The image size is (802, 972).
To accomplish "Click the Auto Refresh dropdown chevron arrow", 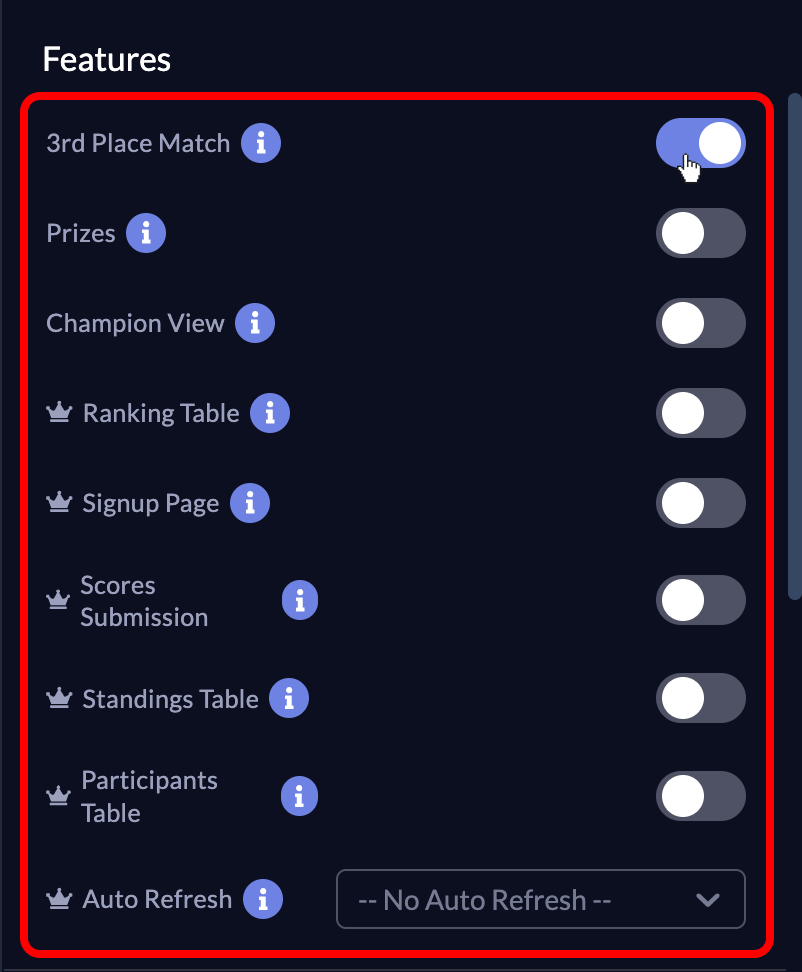I will tap(708, 900).
